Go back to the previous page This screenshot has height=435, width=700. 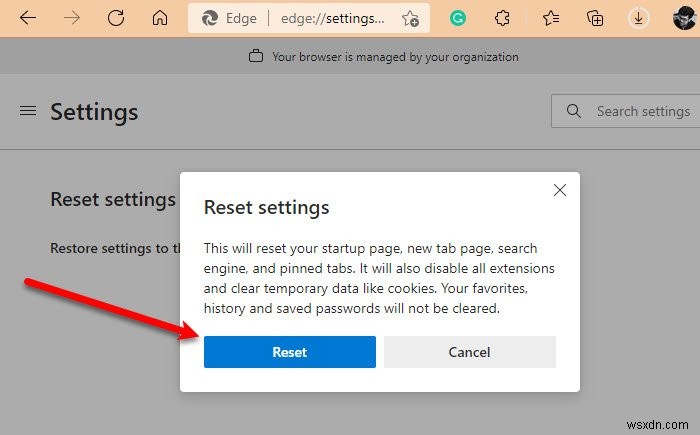27,18
